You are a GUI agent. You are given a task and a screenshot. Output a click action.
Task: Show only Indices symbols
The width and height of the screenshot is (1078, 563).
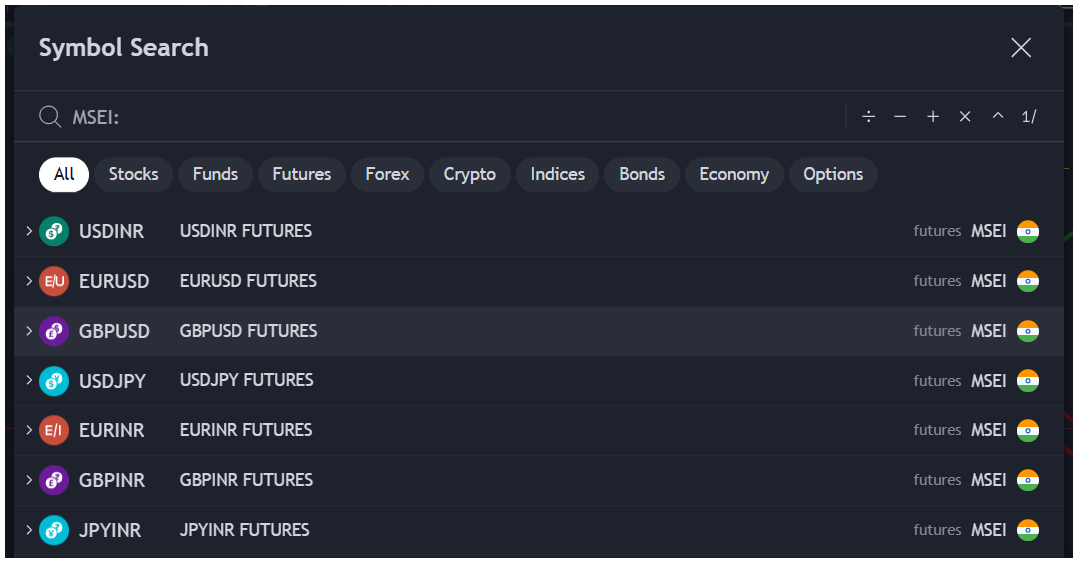tap(557, 174)
